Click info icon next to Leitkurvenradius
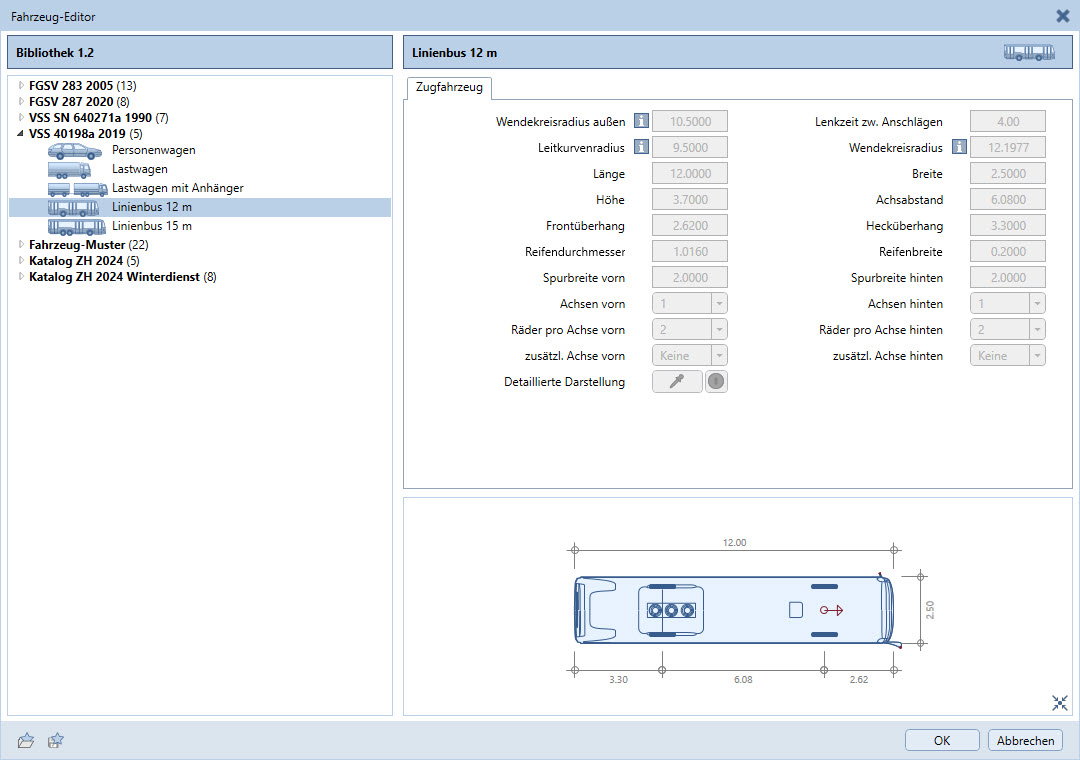 [641, 148]
